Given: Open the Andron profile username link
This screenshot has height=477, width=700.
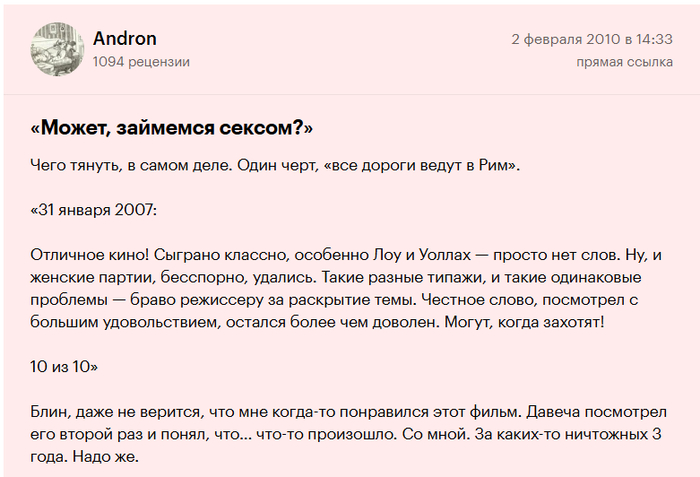Looking at the screenshot, I should (x=124, y=38).
